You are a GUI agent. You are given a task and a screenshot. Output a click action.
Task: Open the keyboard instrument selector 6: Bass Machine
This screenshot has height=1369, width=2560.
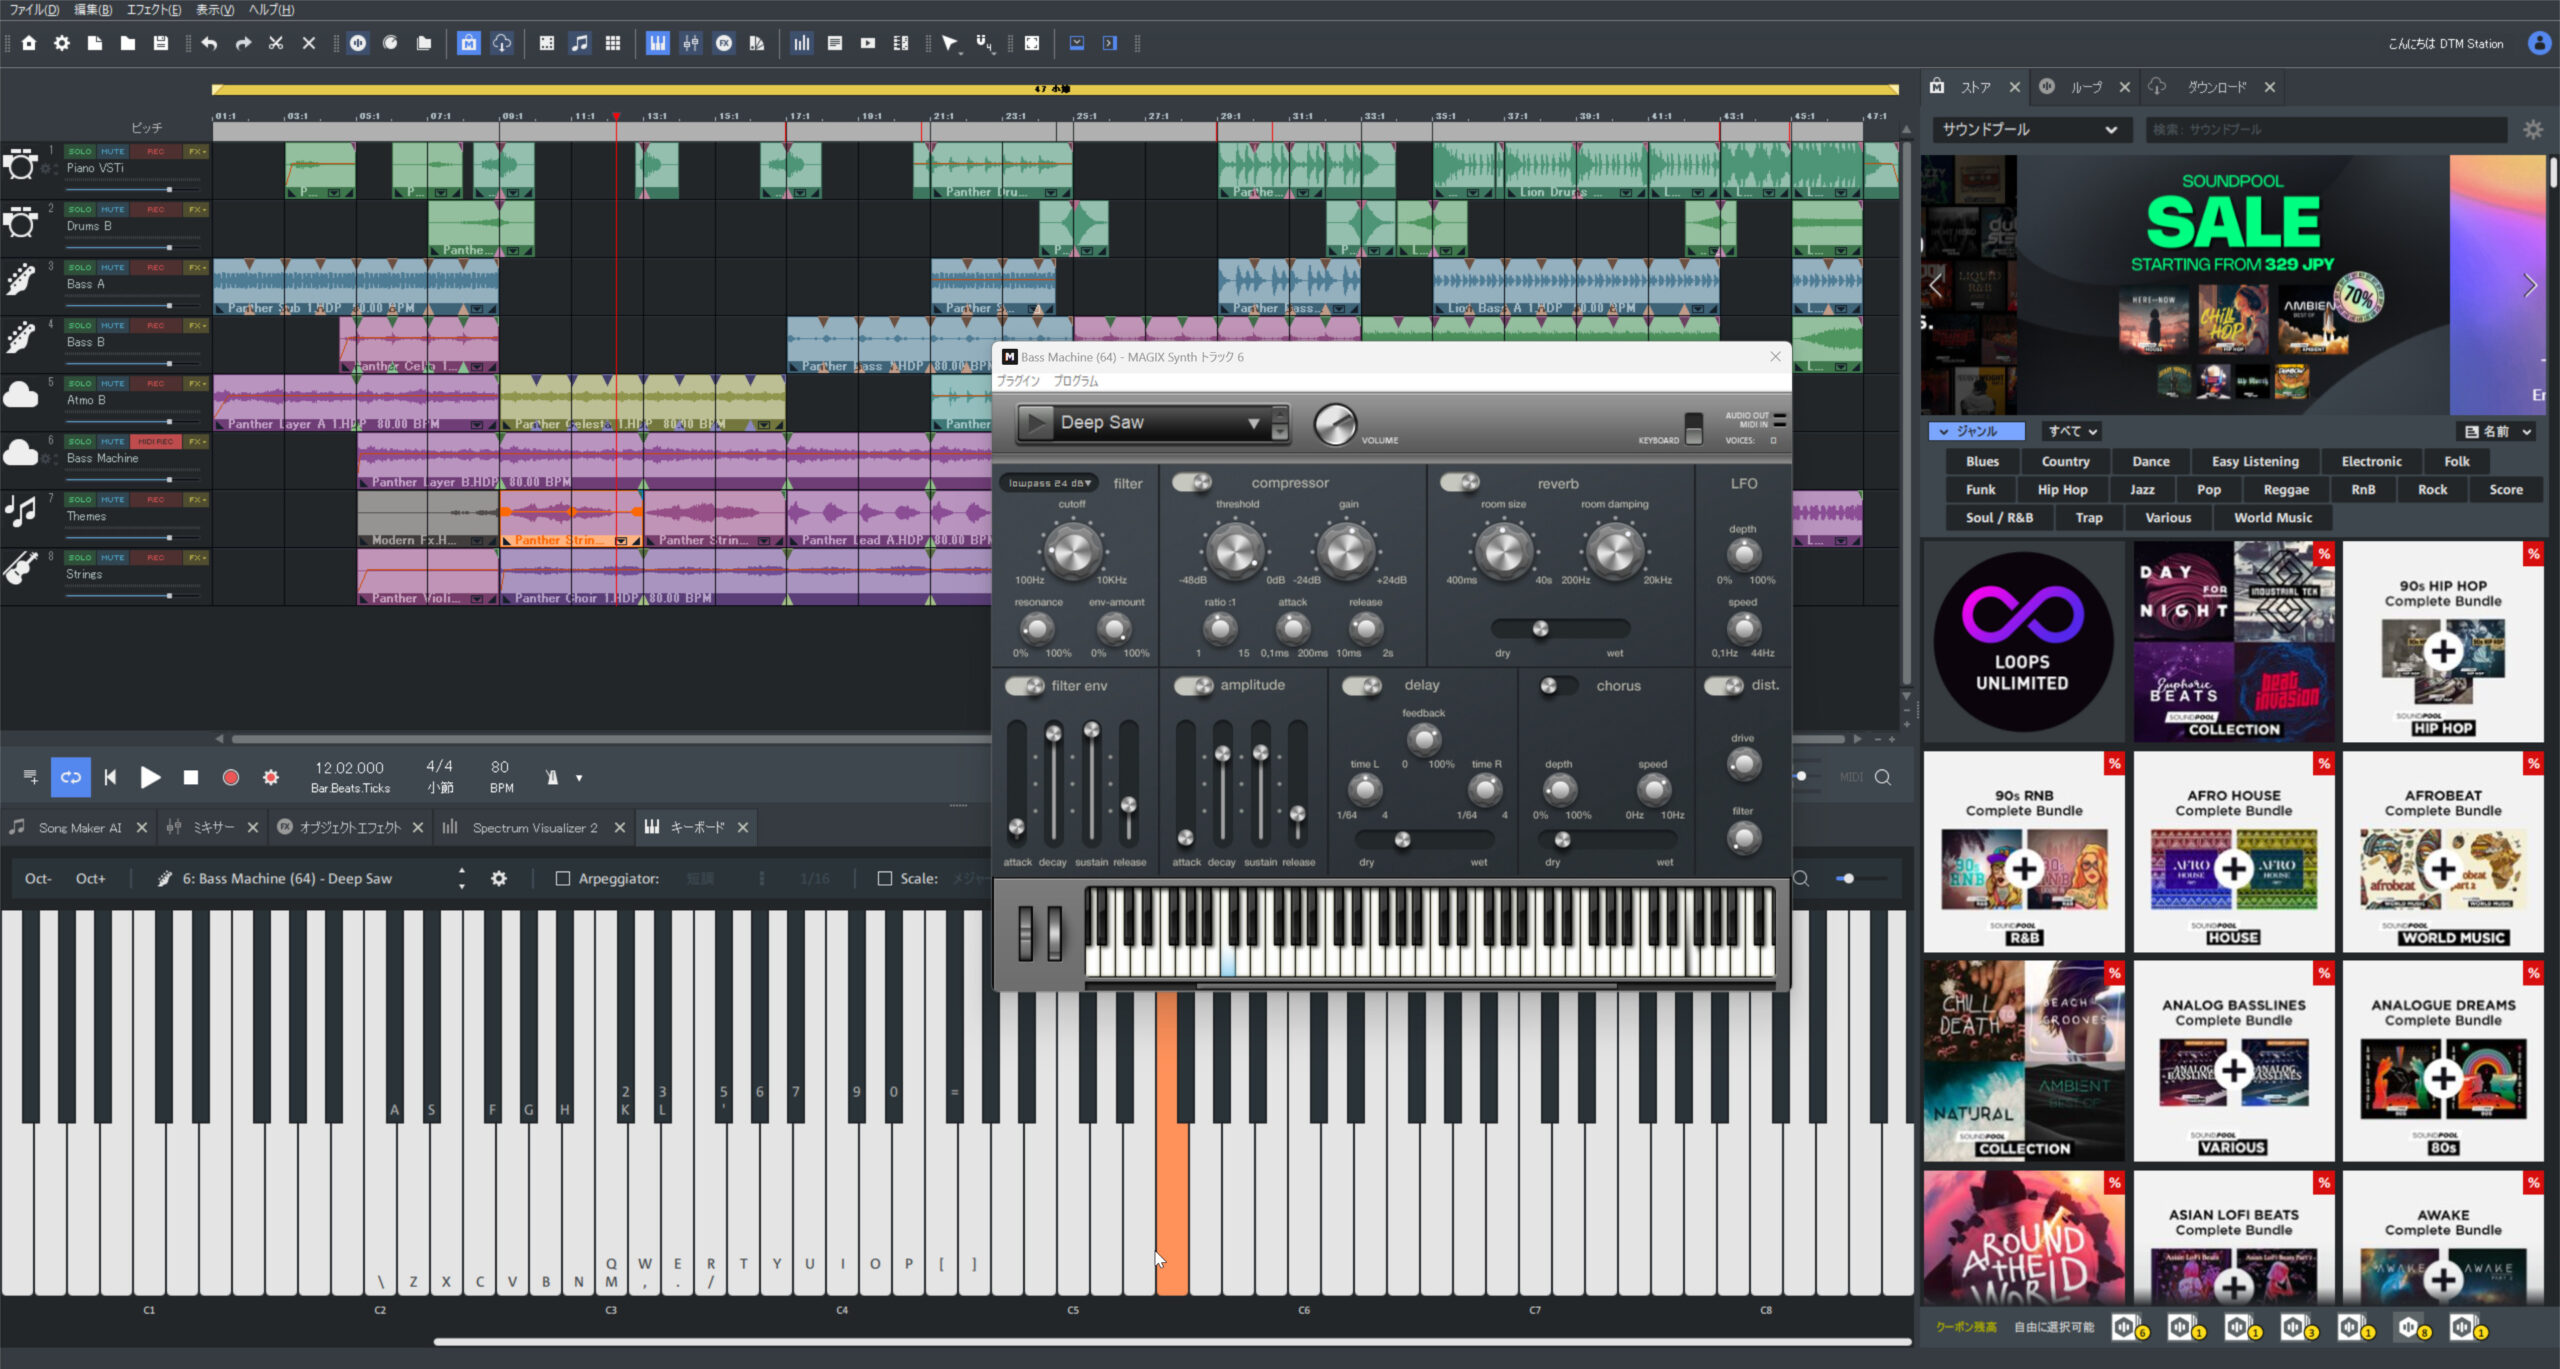[310, 878]
